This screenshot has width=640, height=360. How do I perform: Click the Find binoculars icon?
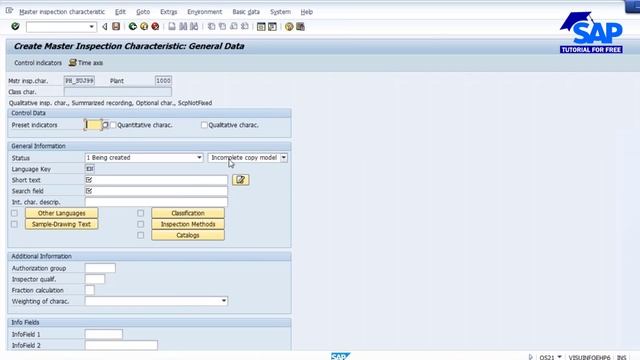183,27
